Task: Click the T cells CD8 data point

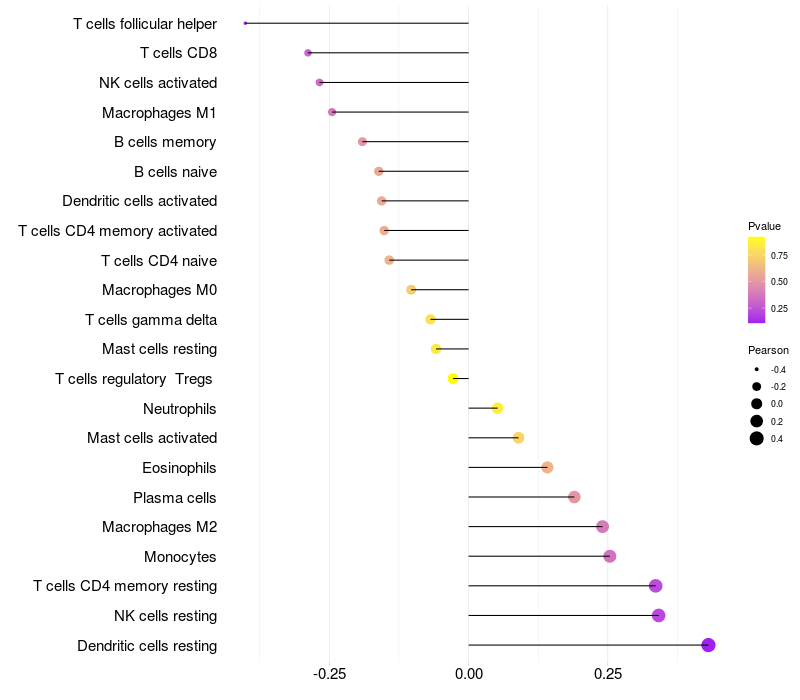Action: [308, 53]
